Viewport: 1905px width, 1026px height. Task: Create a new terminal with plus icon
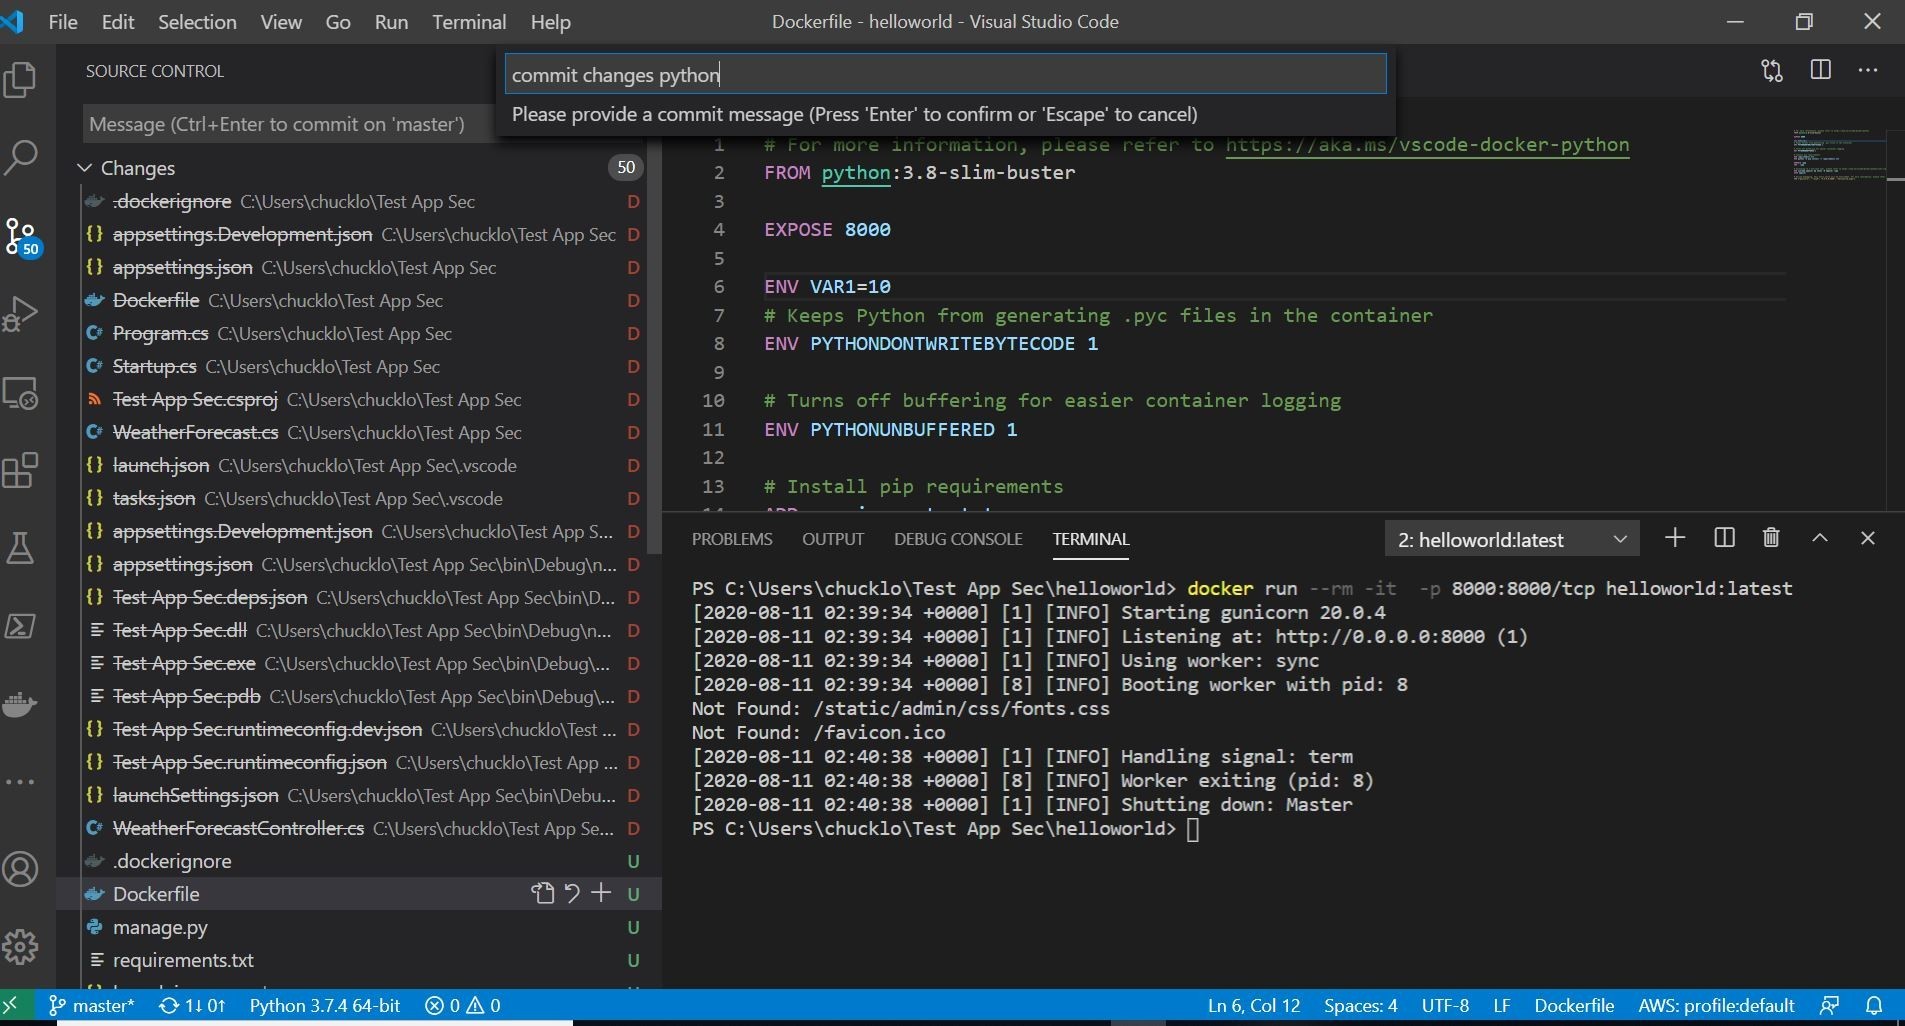(1675, 538)
